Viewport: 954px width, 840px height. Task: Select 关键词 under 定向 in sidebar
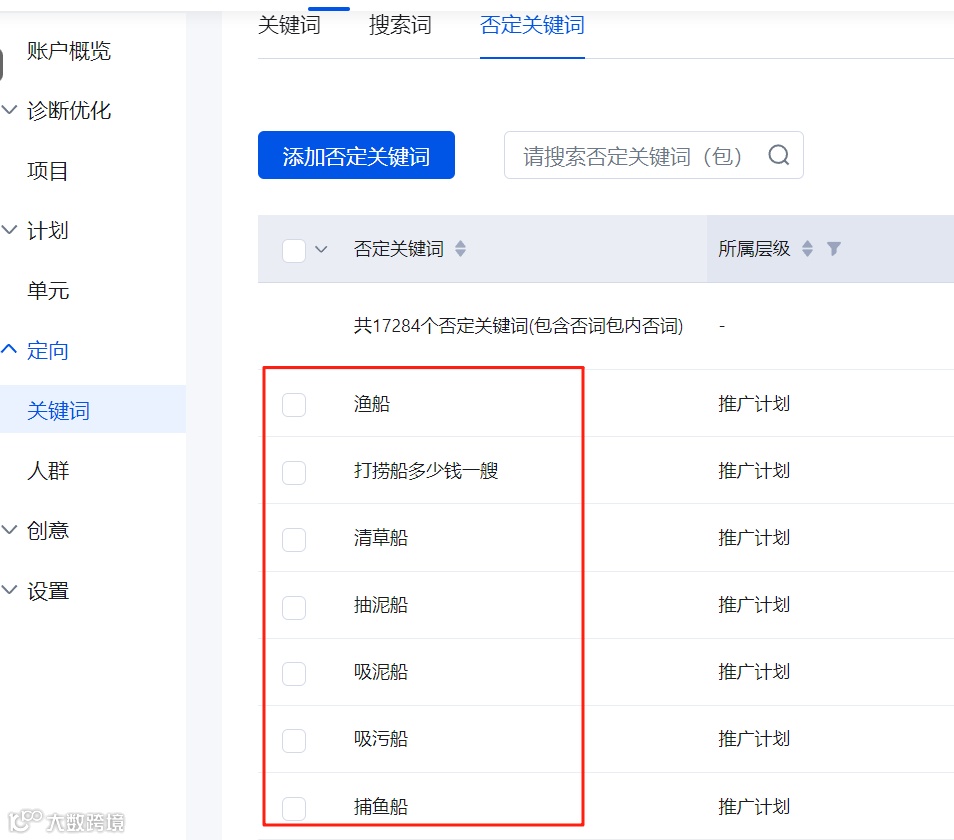[x=58, y=411]
